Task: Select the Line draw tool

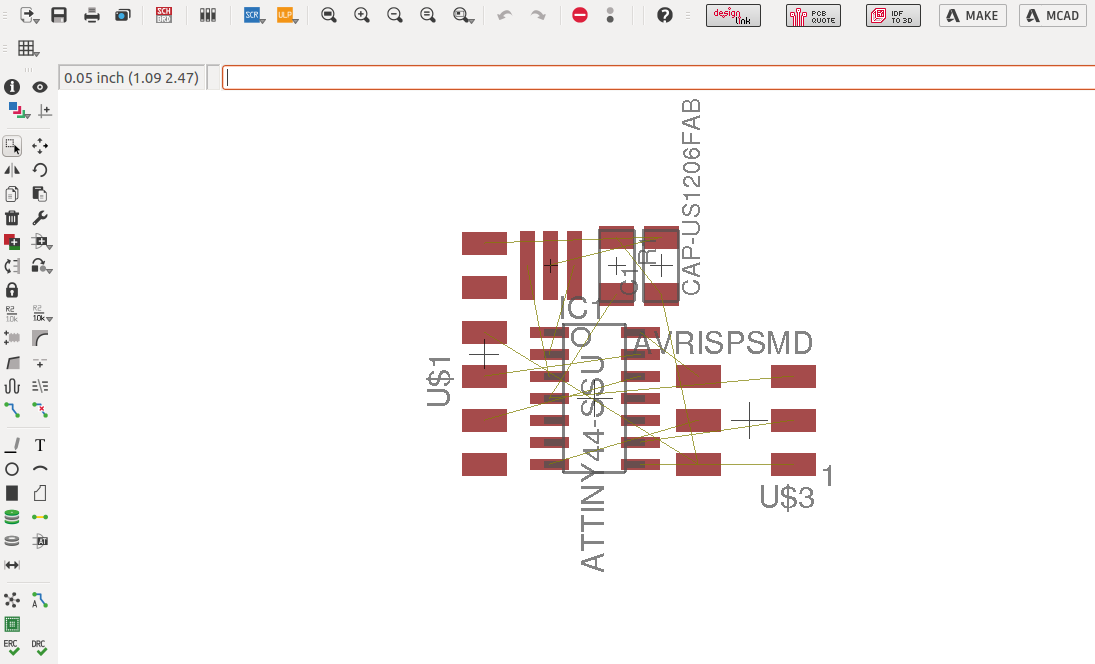Action: point(12,445)
